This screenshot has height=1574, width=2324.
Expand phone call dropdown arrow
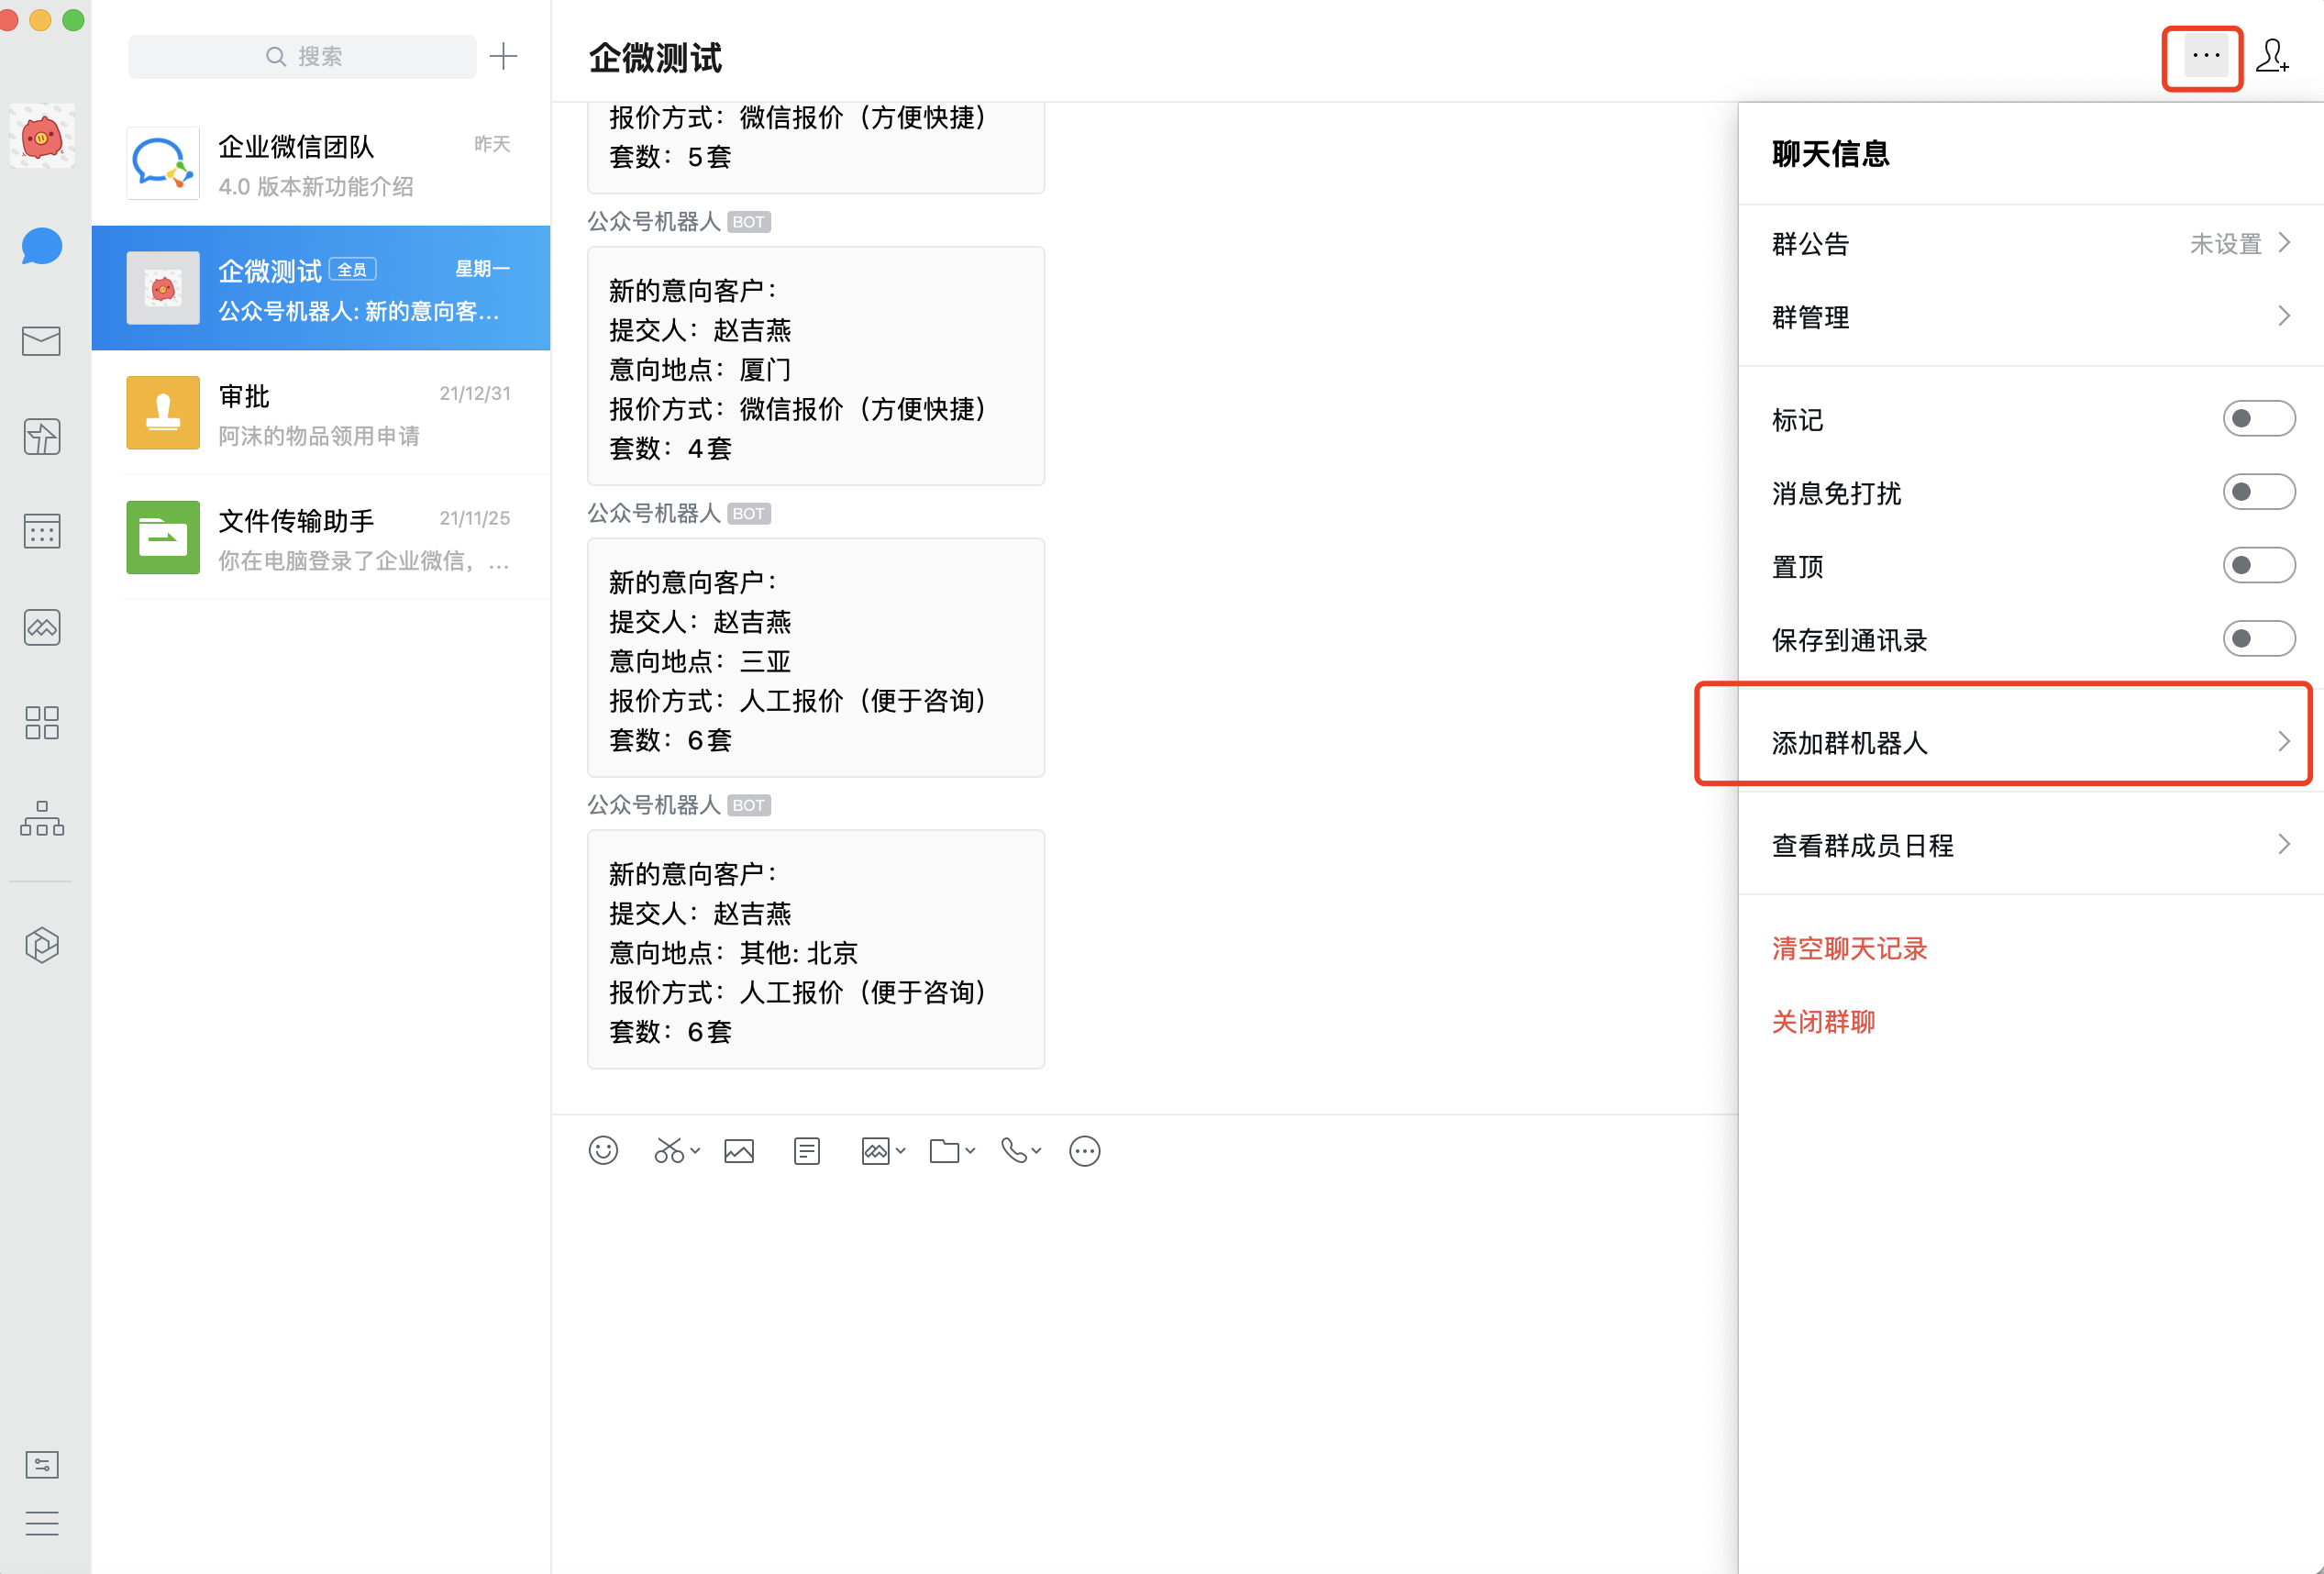click(x=1037, y=1151)
